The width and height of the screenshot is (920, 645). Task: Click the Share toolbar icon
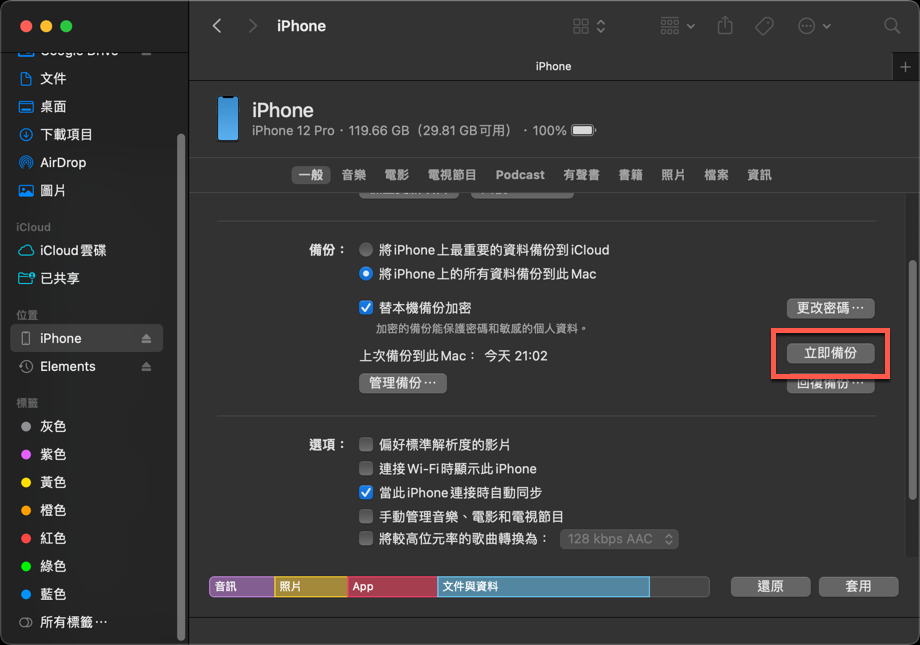tap(725, 26)
